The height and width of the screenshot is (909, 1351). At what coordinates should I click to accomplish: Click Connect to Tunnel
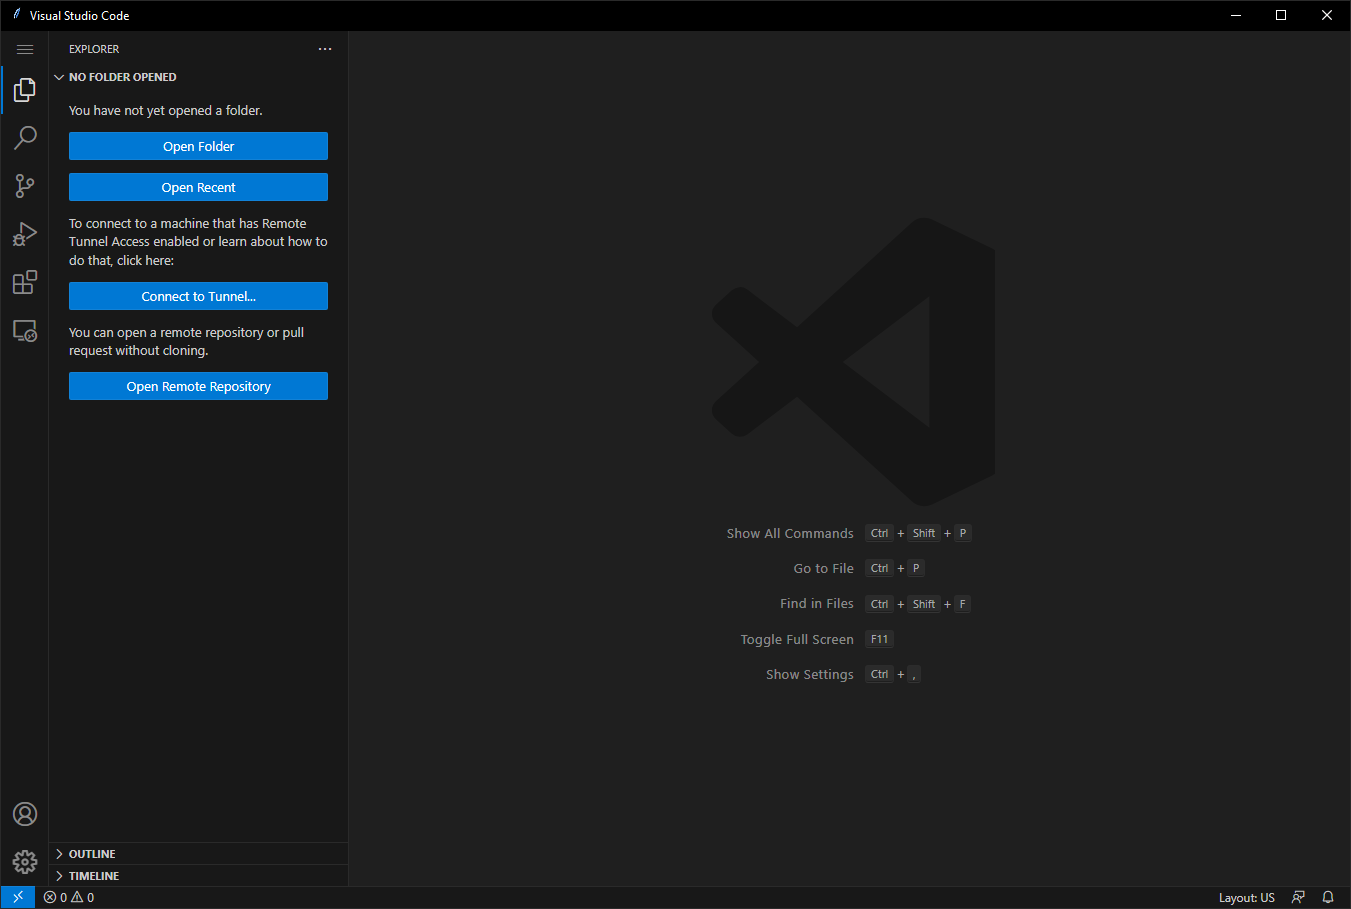(198, 296)
